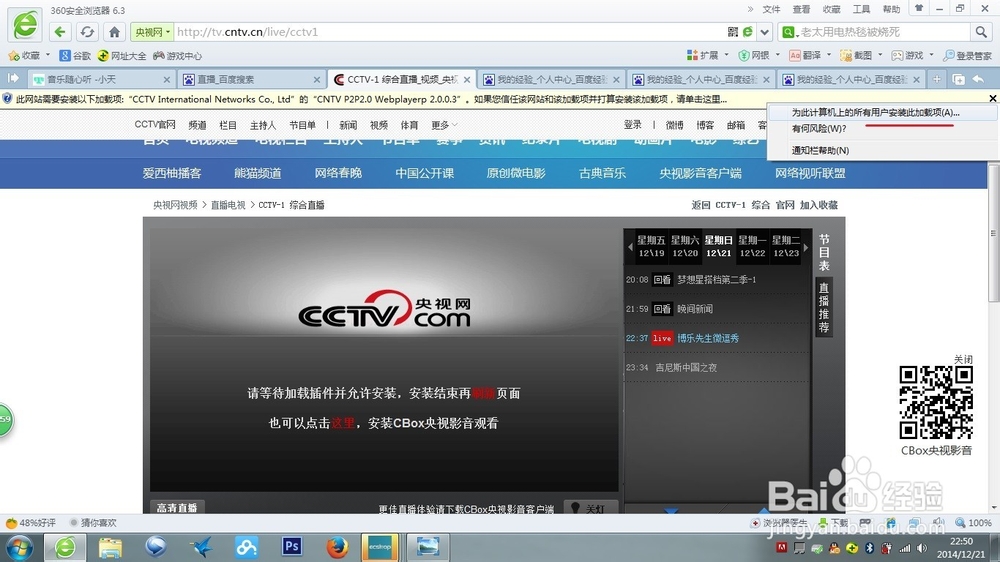
Task: Open the 游戏 games toolbar item
Action: click(x=908, y=55)
